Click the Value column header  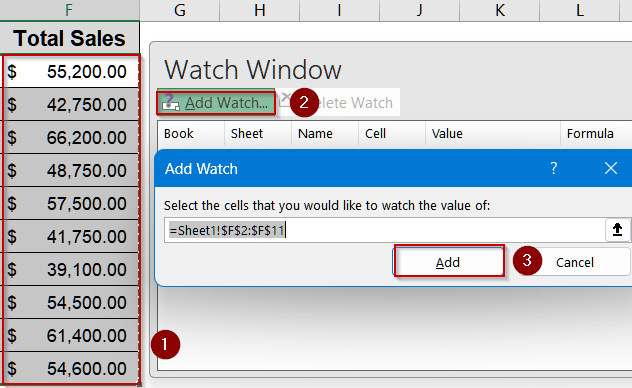tap(493, 133)
